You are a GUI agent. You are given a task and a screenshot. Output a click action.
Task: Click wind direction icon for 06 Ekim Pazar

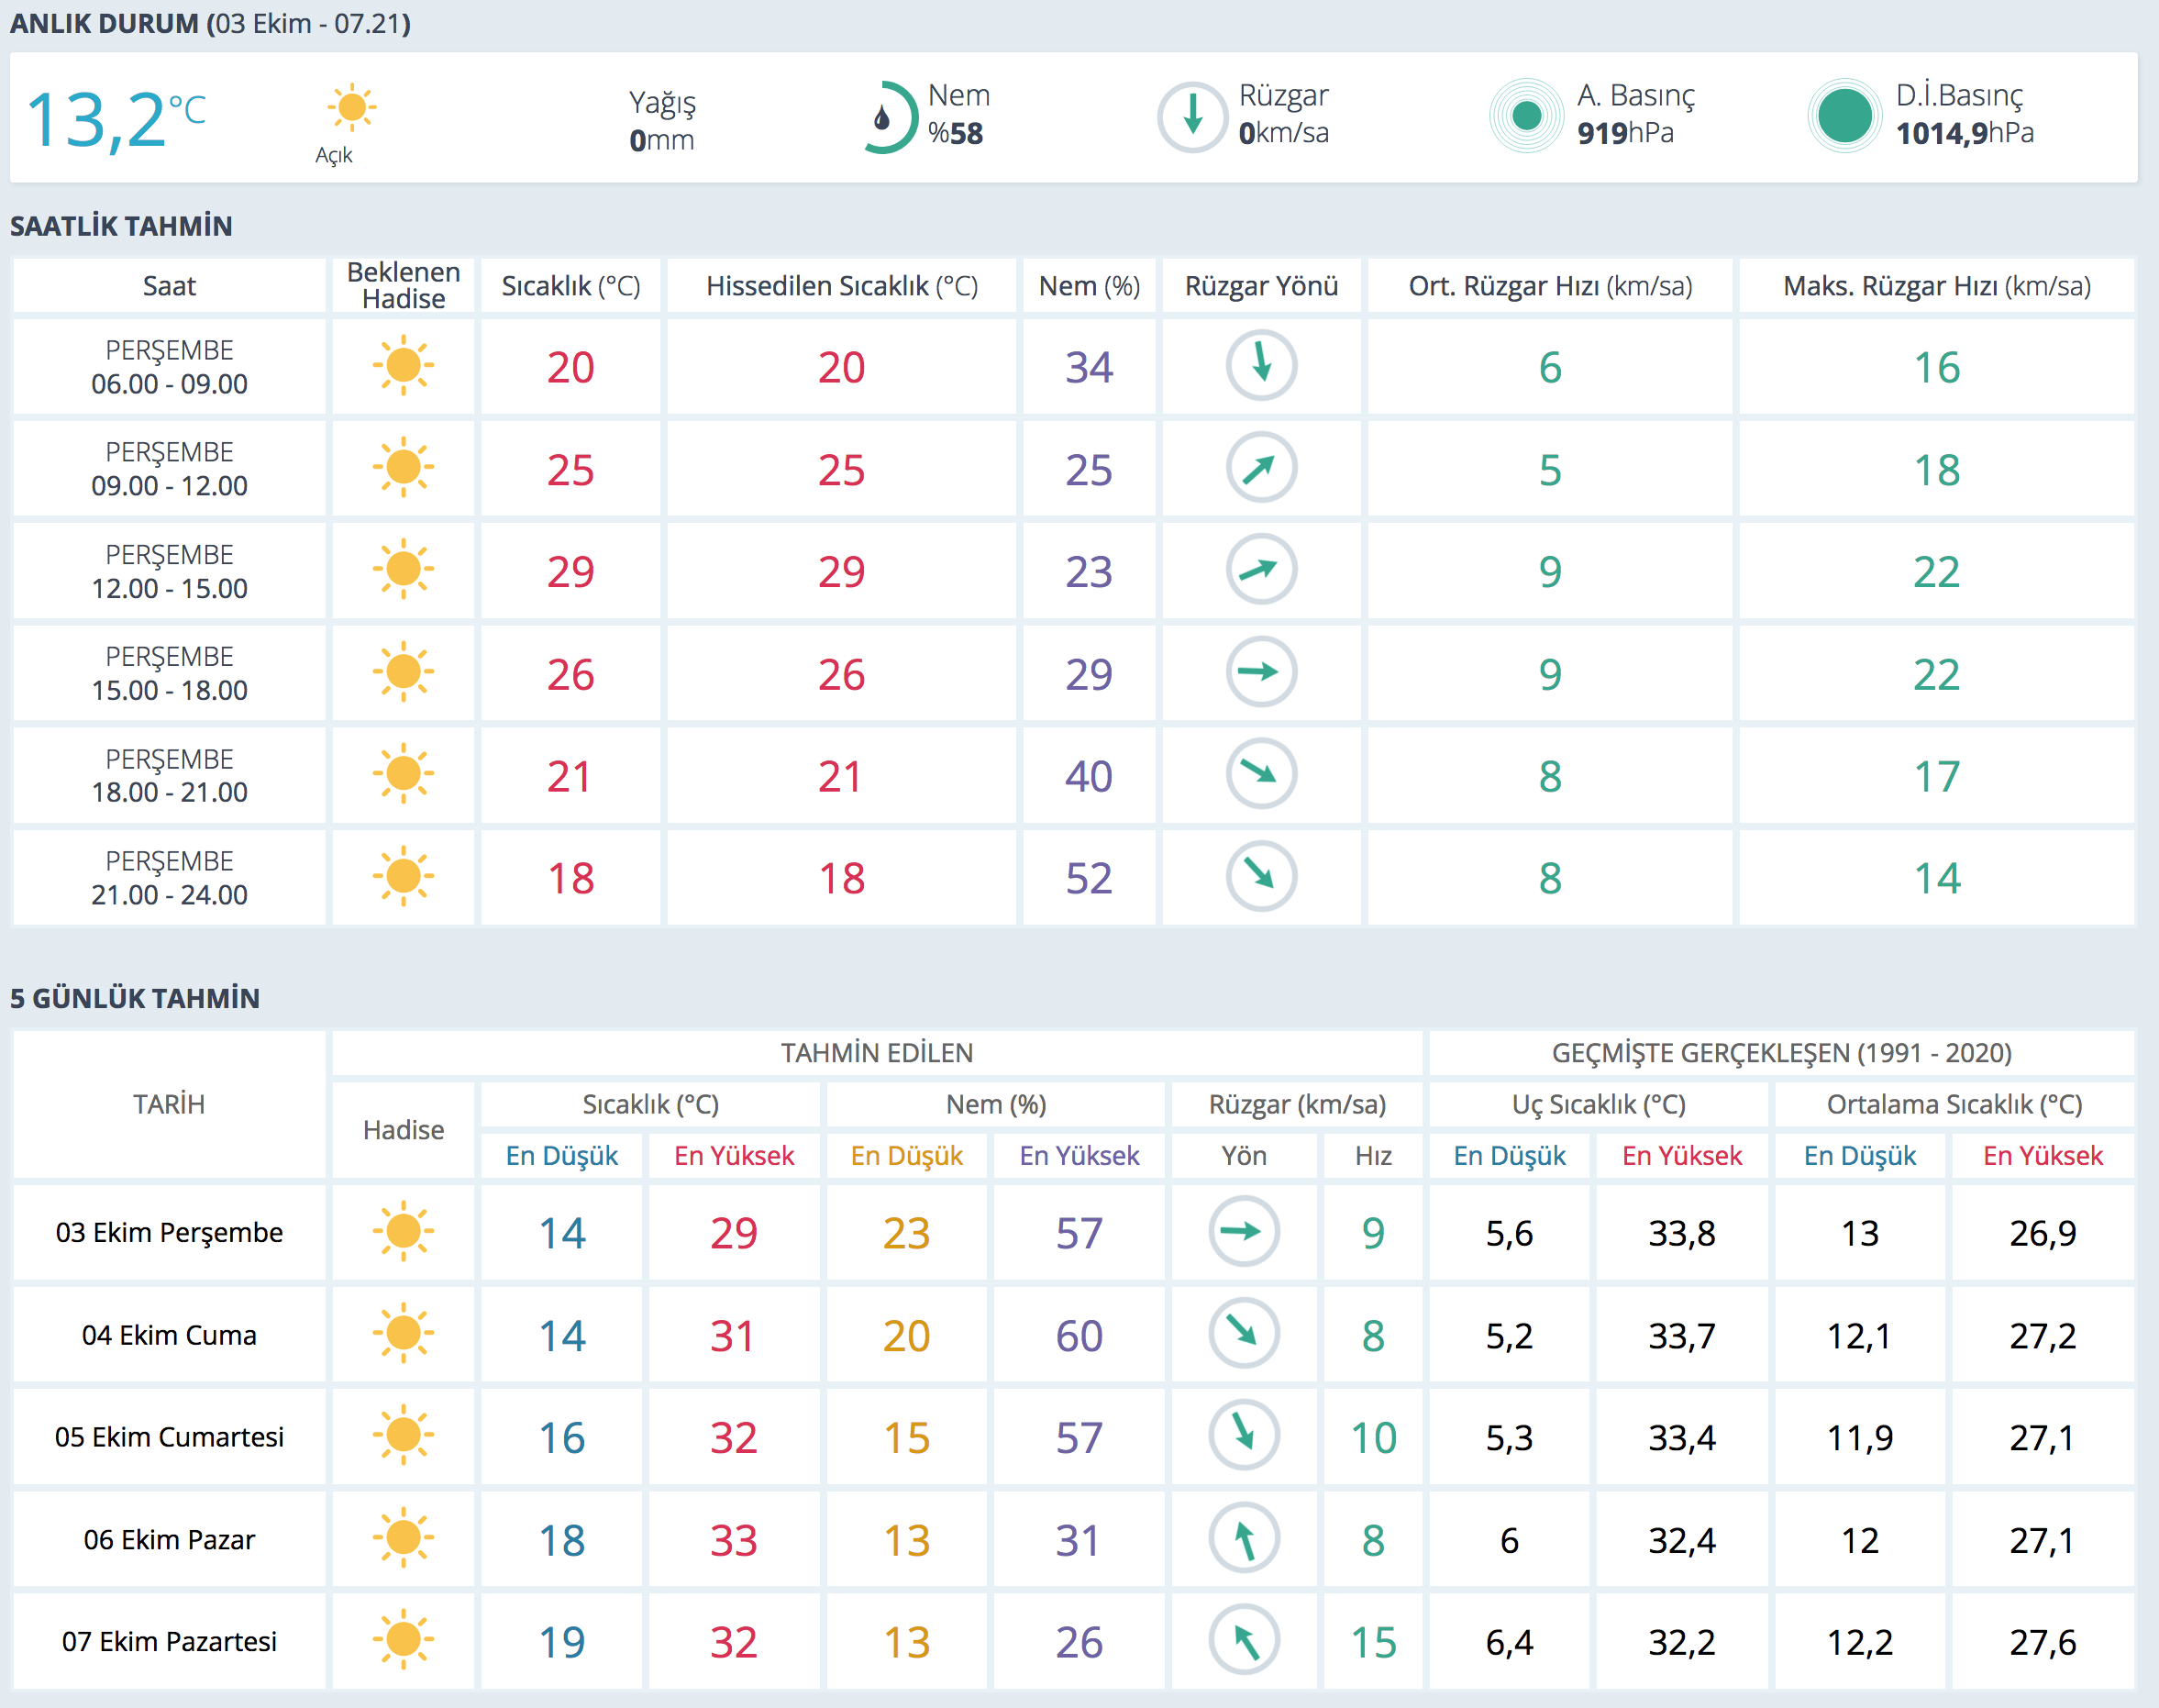pos(1244,1539)
